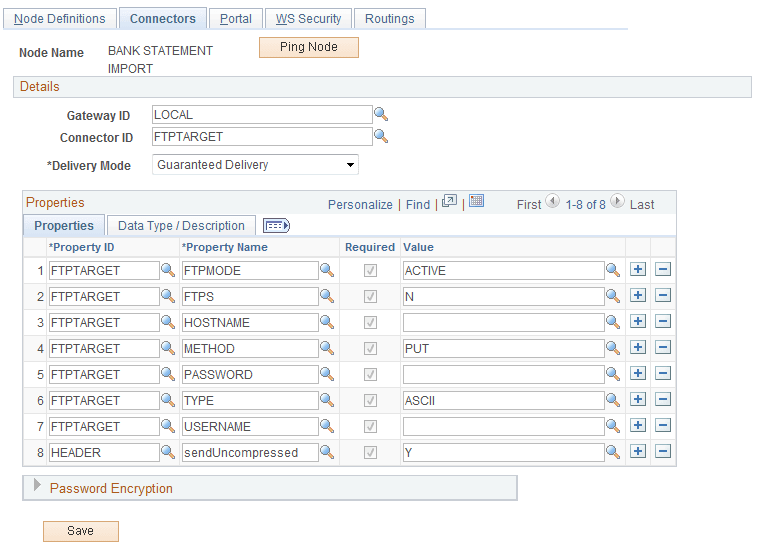Jump to First rows link
This screenshot has width=758, height=547.
coord(529,205)
